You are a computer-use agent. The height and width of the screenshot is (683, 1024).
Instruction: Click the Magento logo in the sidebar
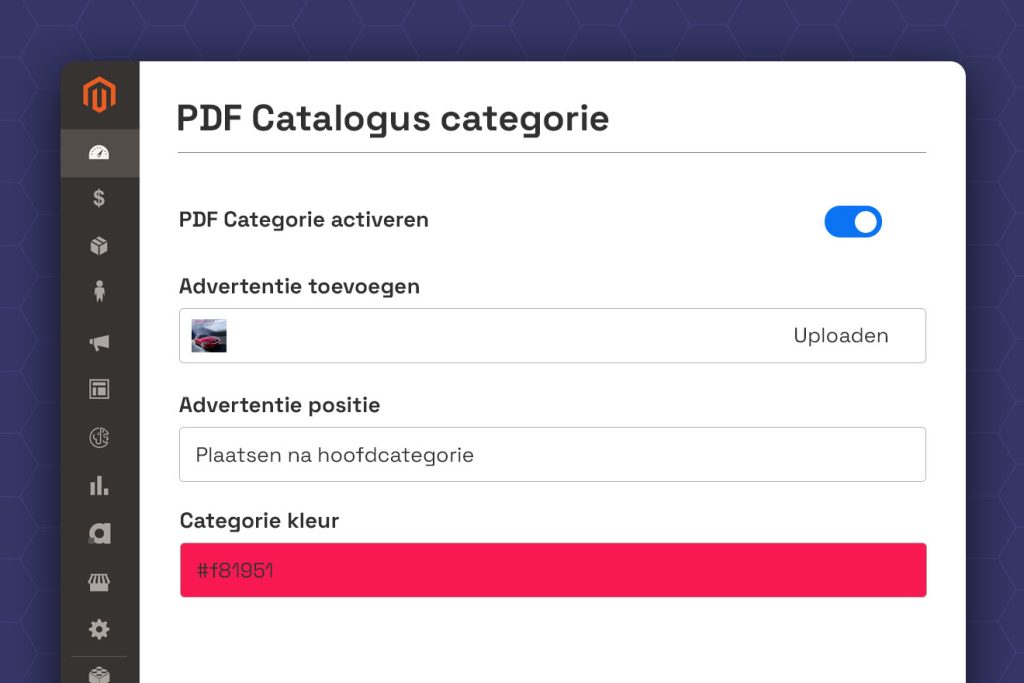99,96
